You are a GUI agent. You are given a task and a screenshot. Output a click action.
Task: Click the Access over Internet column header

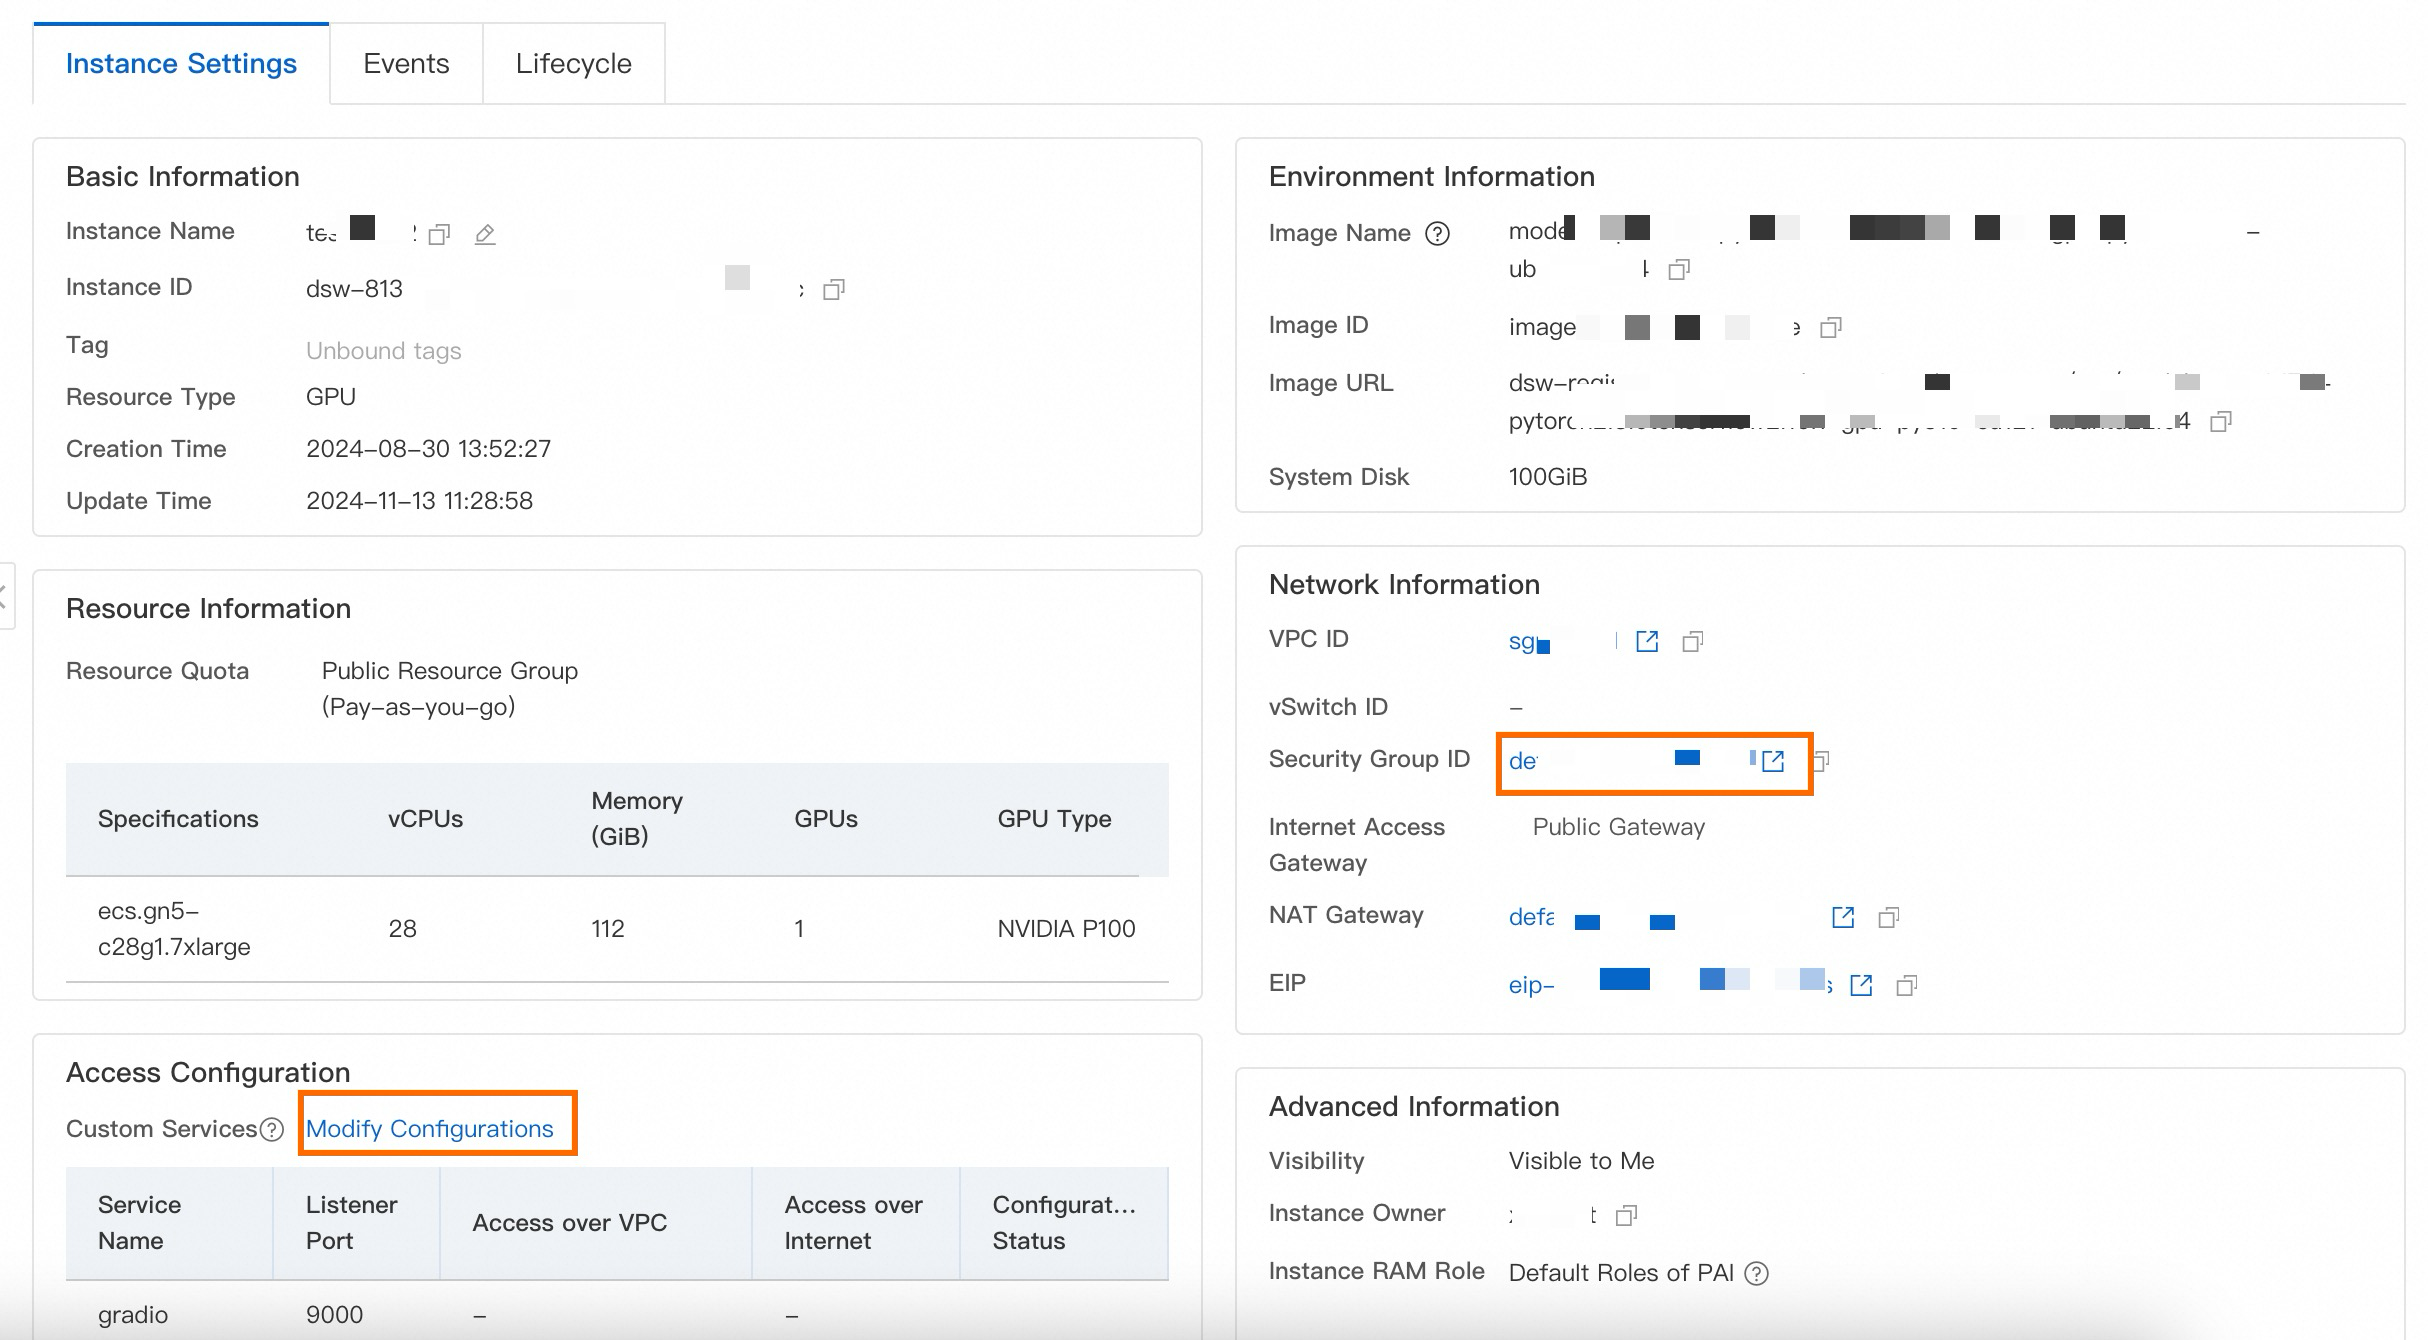pos(854,1223)
